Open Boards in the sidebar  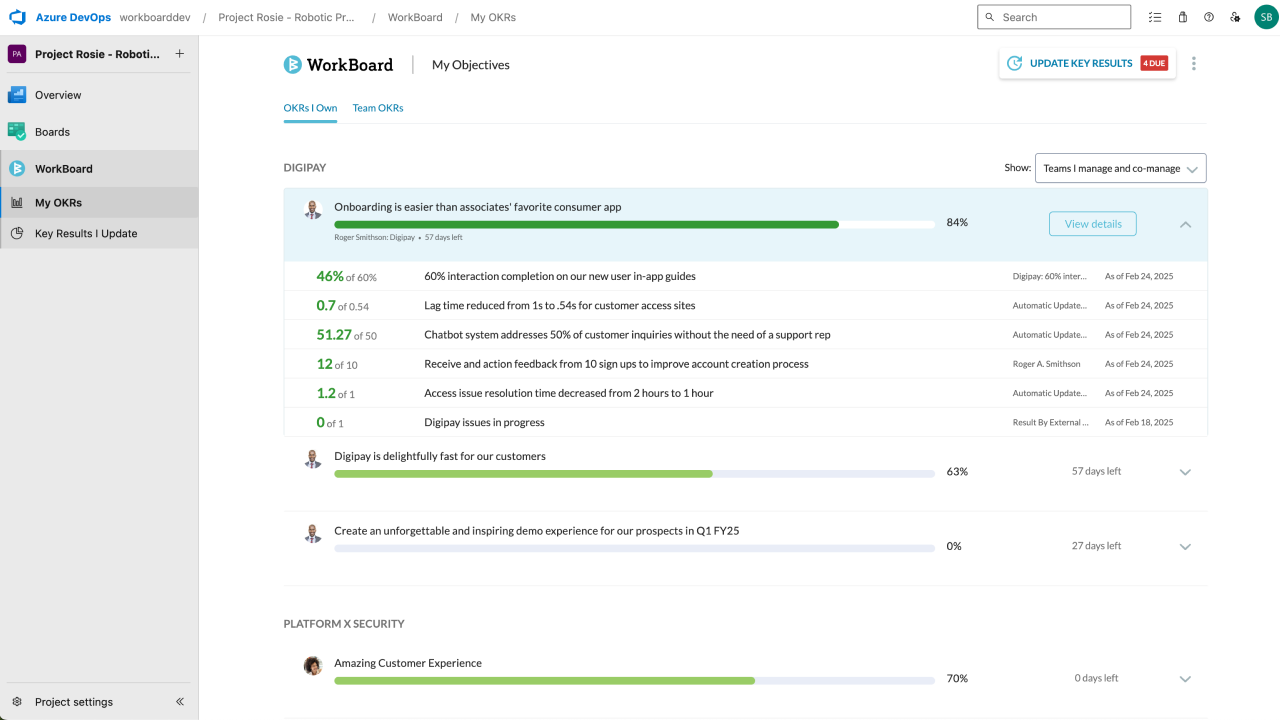pyautogui.click(x=99, y=131)
